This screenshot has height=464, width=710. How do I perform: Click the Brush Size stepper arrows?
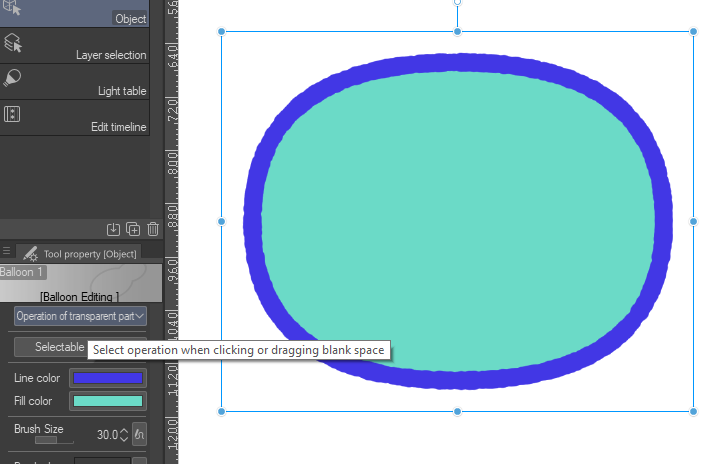pos(124,435)
